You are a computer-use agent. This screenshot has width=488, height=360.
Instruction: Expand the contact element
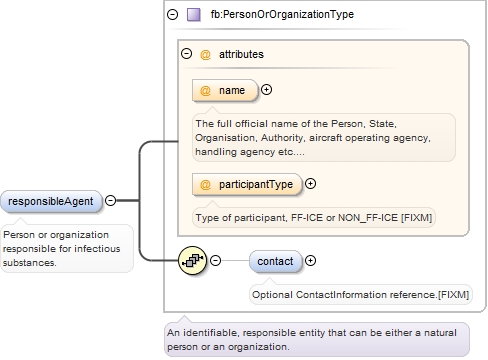click(x=310, y=261)
